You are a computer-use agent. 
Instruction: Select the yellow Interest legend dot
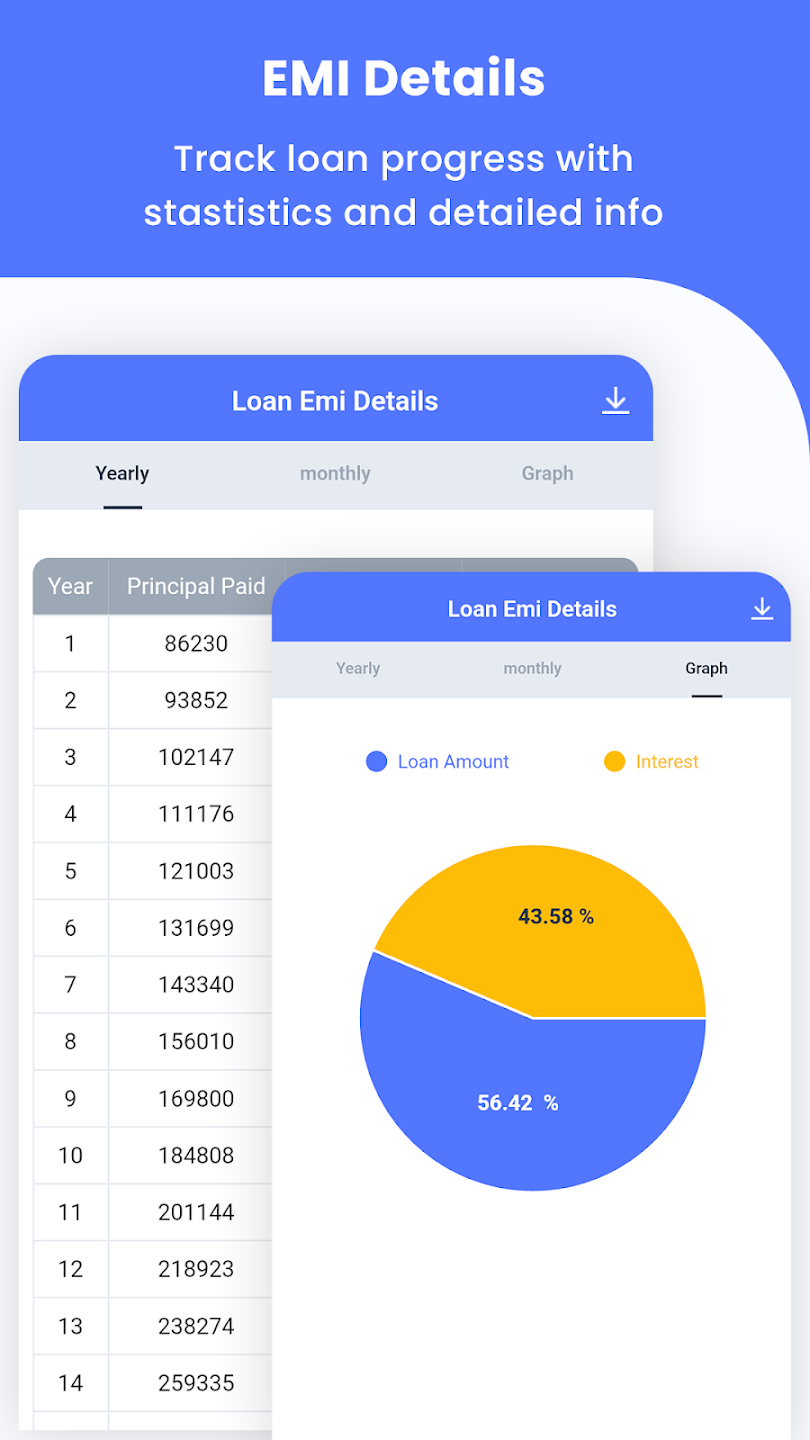pyautogui.click(x=613, y=761)
